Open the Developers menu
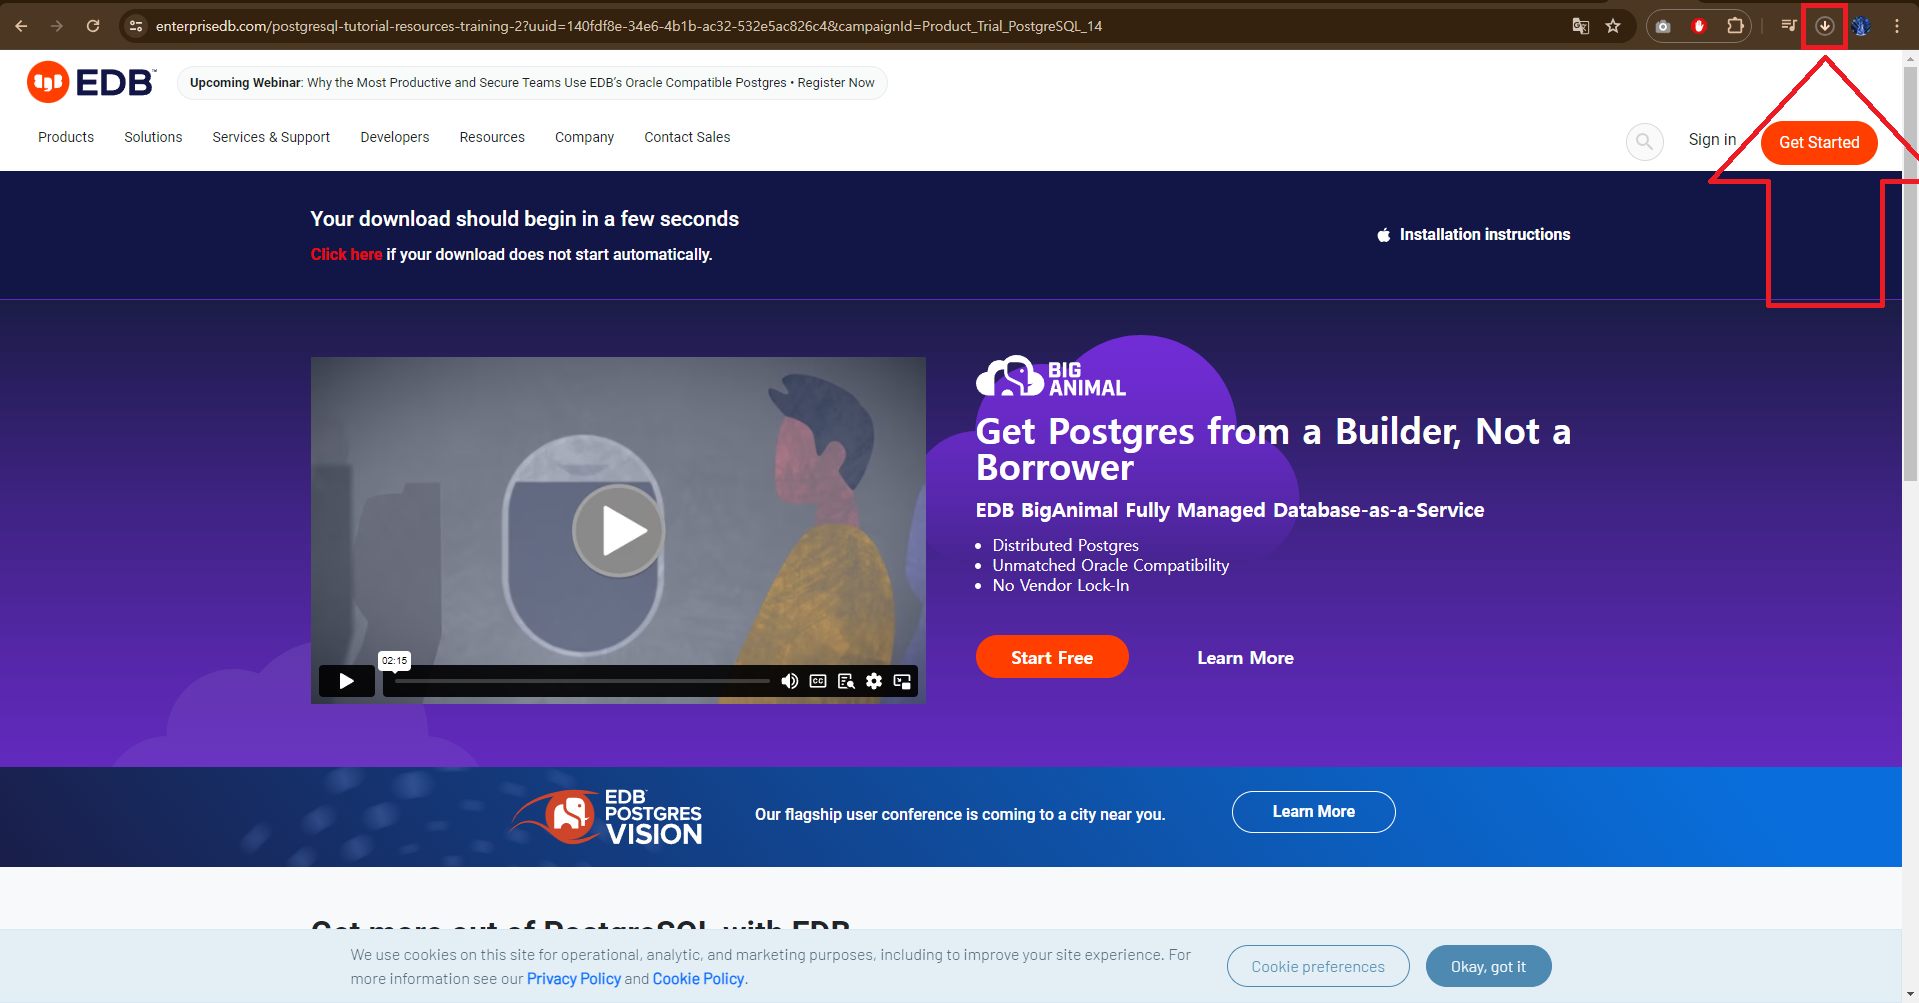This screenshot has height=1003, width=1919. click(x=395, y=137)
